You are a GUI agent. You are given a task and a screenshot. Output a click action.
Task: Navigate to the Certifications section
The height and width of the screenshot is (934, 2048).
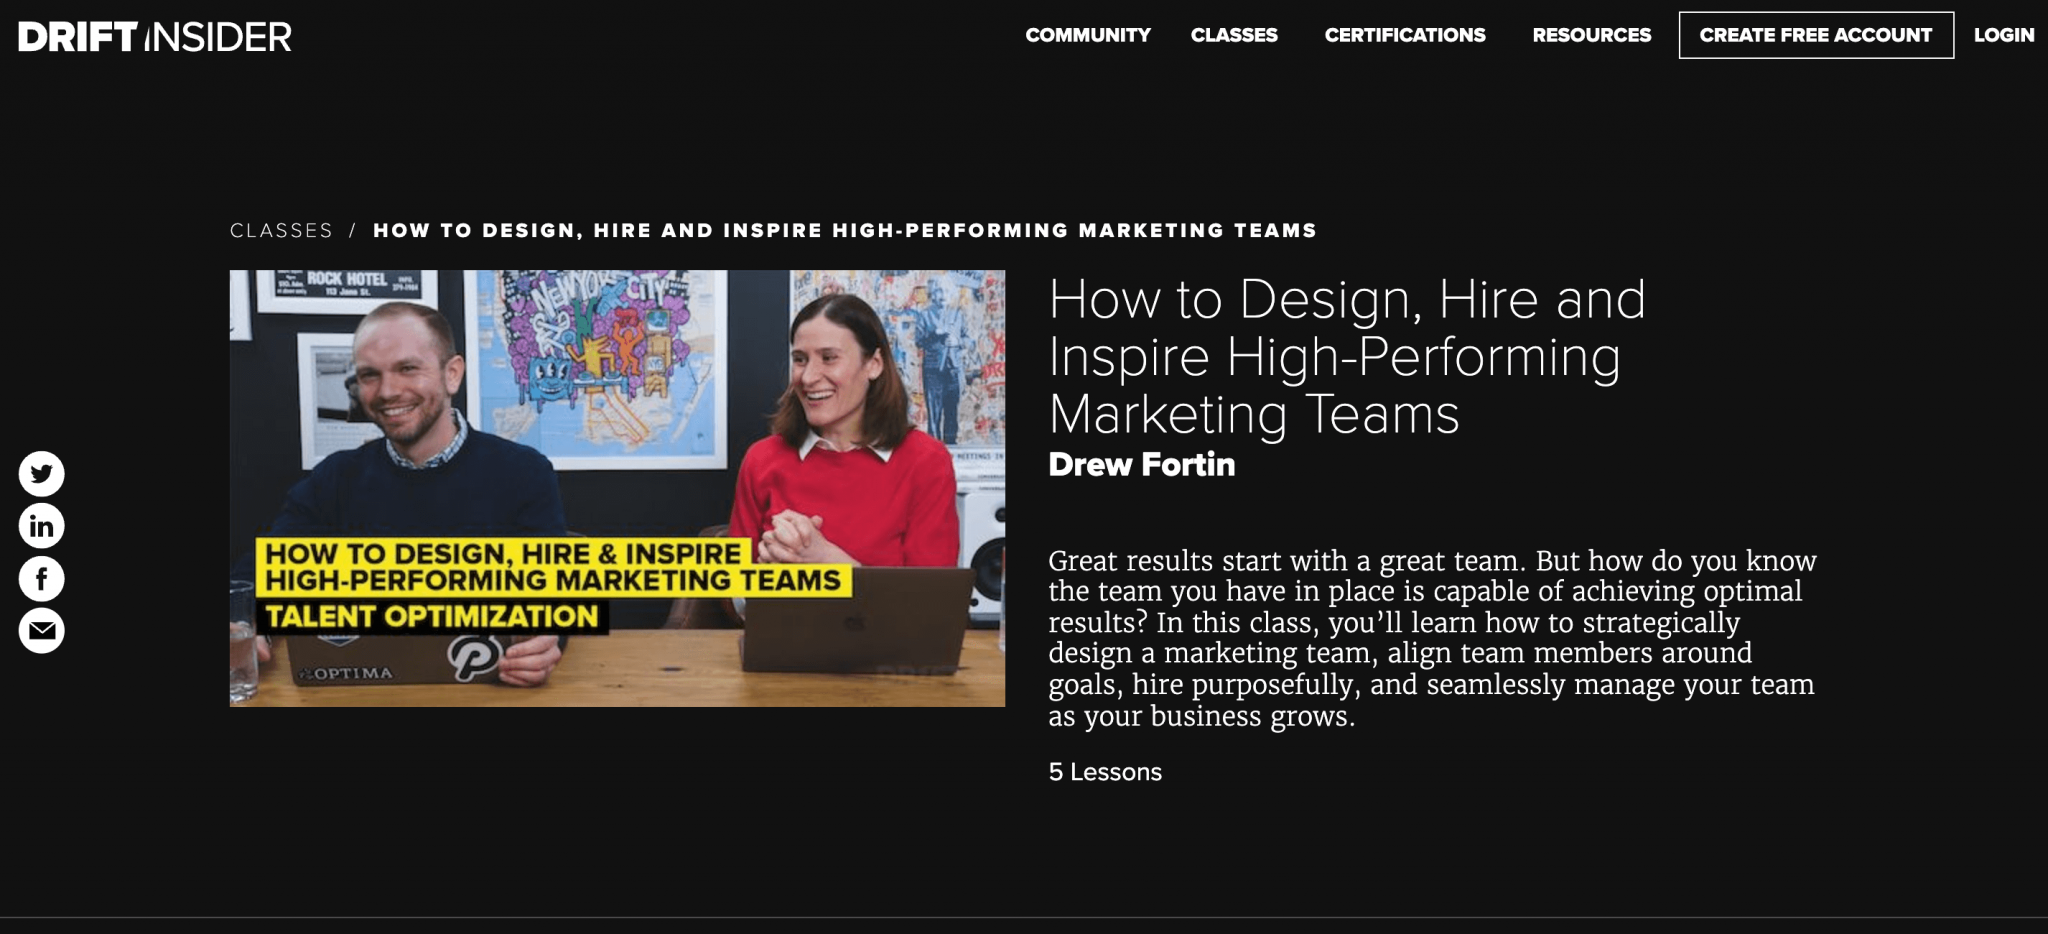(1404, 35)
